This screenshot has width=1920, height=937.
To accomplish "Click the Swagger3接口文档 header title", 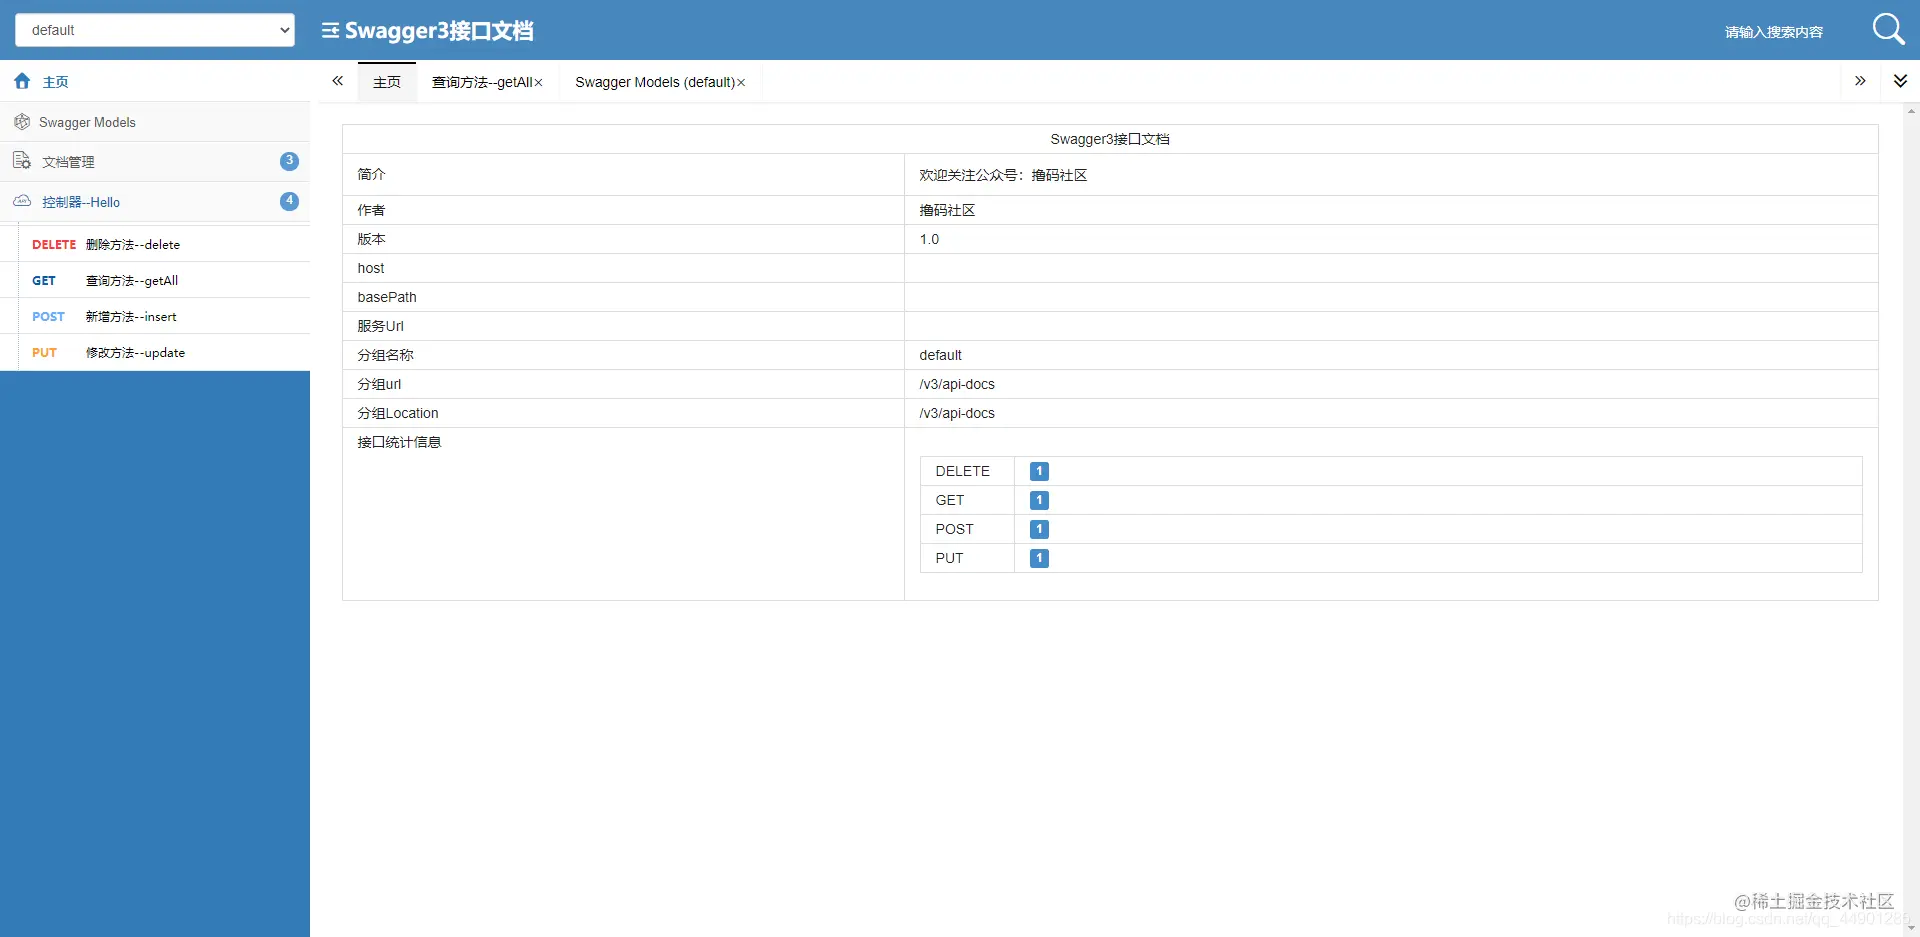I will [439, 31].
